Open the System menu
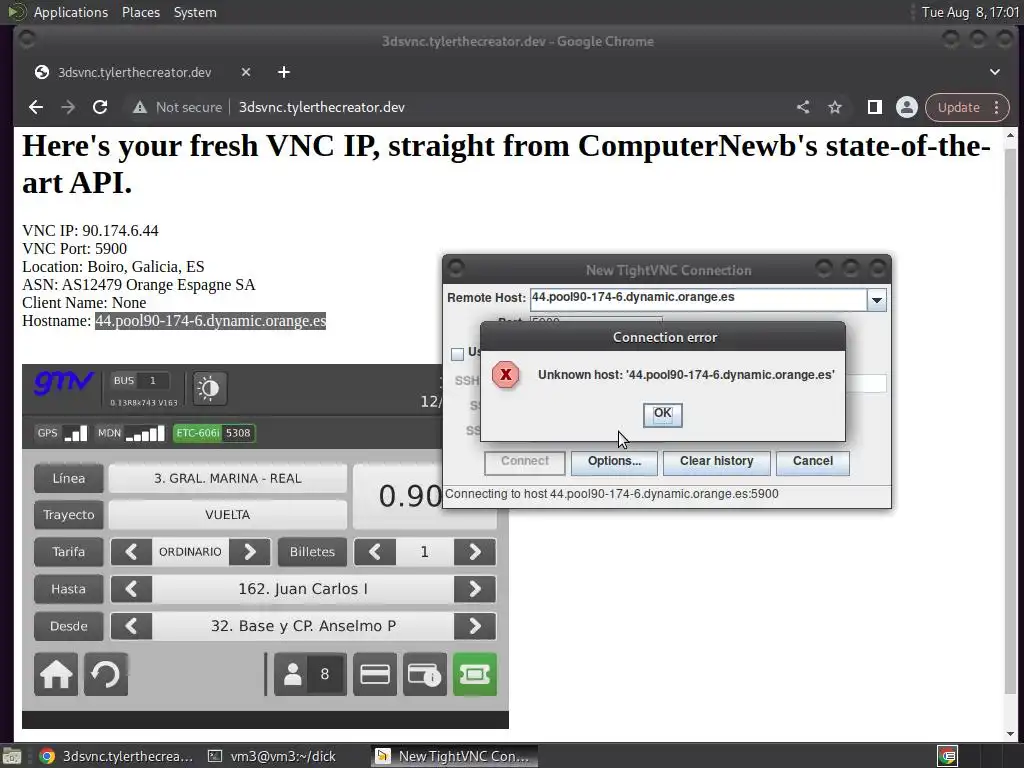Screen dimensions: 1024x768 pyautogui.click(x=195, y=12)
